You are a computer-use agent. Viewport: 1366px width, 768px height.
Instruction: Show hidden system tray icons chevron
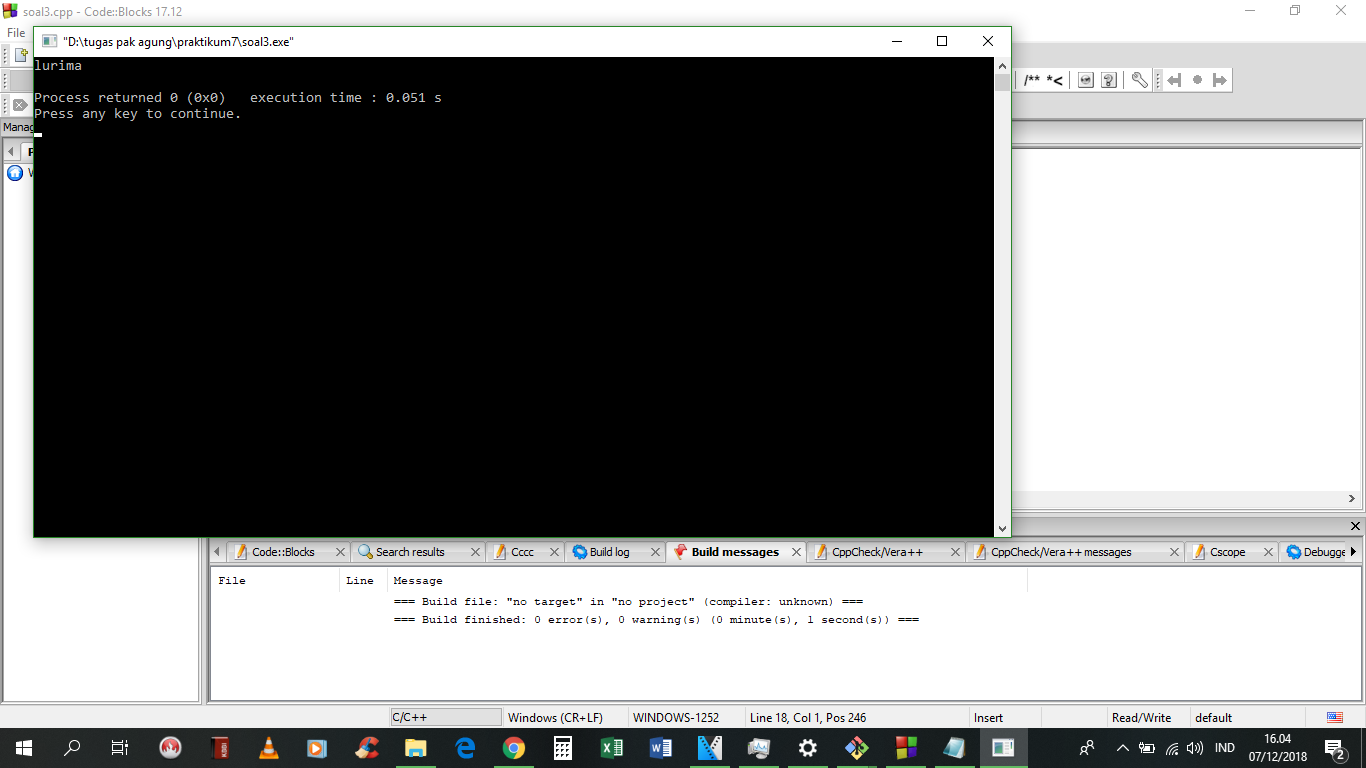[x=1122, y=748]
